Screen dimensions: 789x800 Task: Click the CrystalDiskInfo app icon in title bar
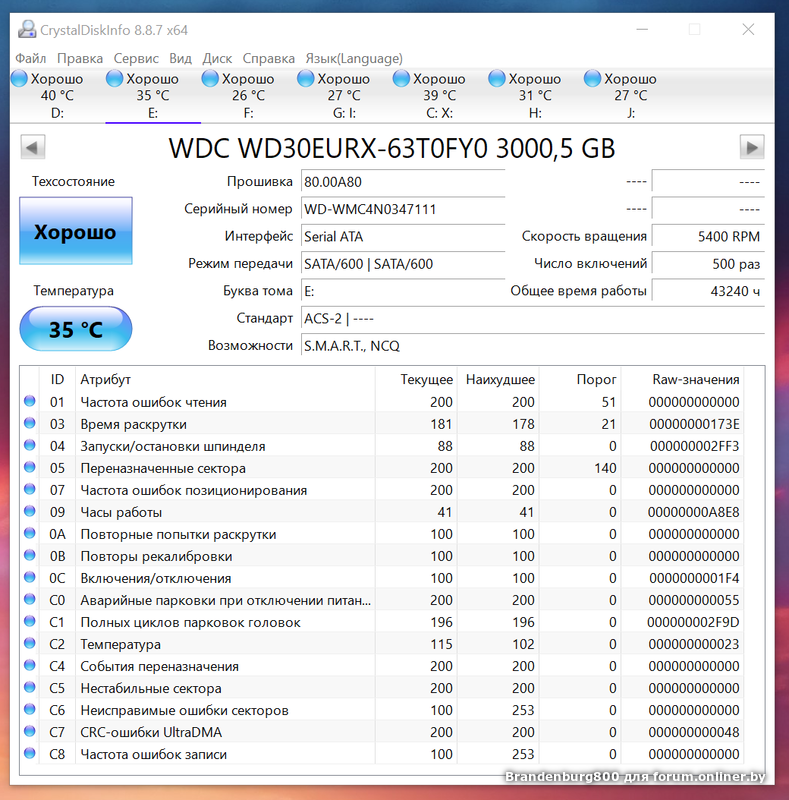[x=27, y=30]
